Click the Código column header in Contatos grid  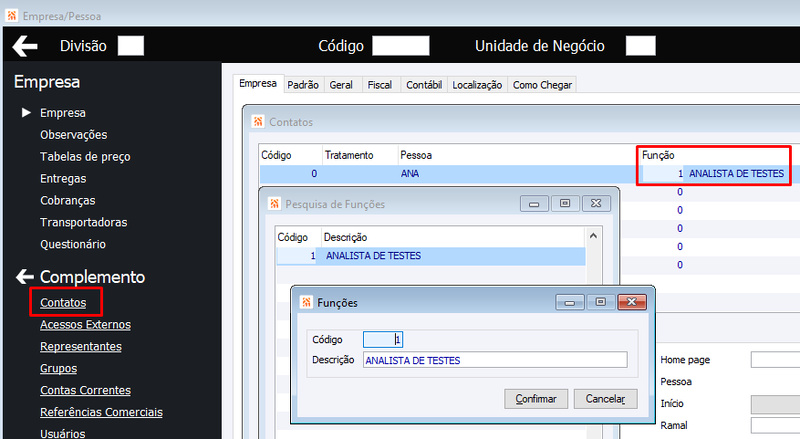pyautogui.click(x=276, y=155)
